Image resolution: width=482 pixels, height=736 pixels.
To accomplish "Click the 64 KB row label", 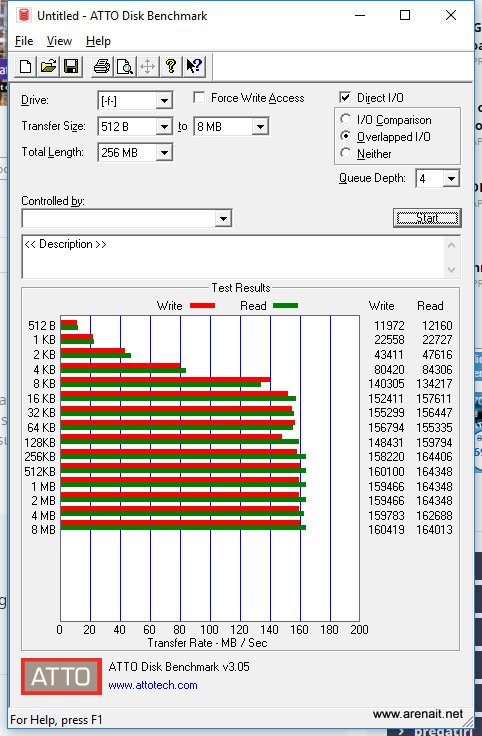I will click(41, 428).
